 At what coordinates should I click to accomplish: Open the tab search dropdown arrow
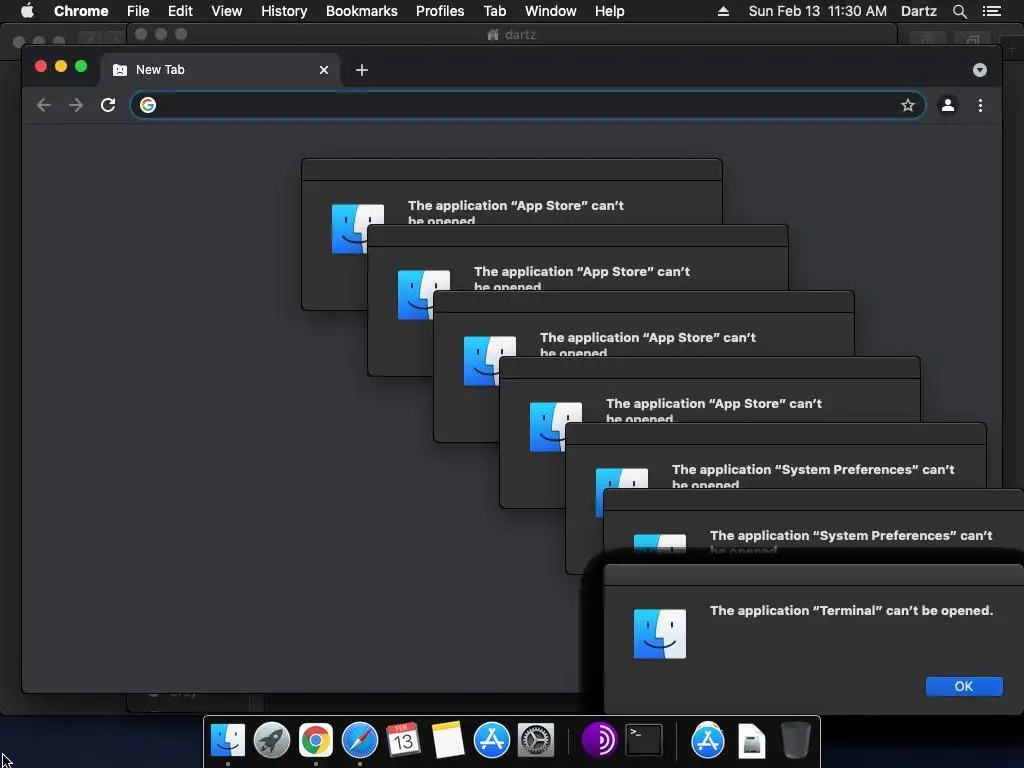tap(980, 70)
